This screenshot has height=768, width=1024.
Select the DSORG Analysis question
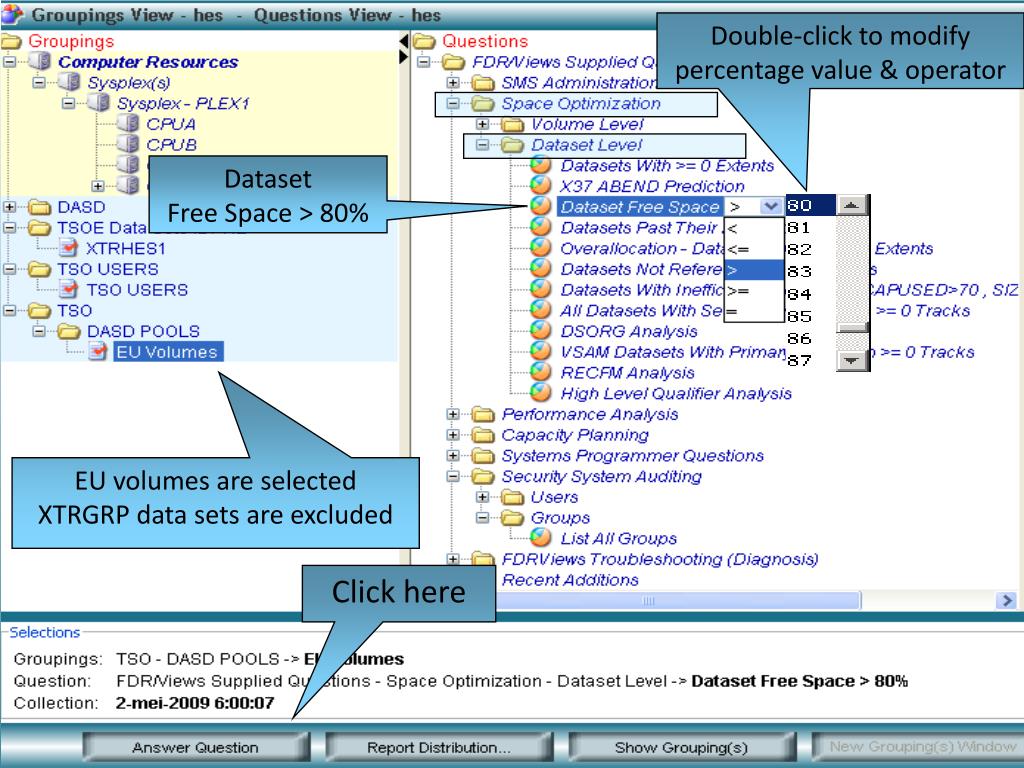point(629,331)
